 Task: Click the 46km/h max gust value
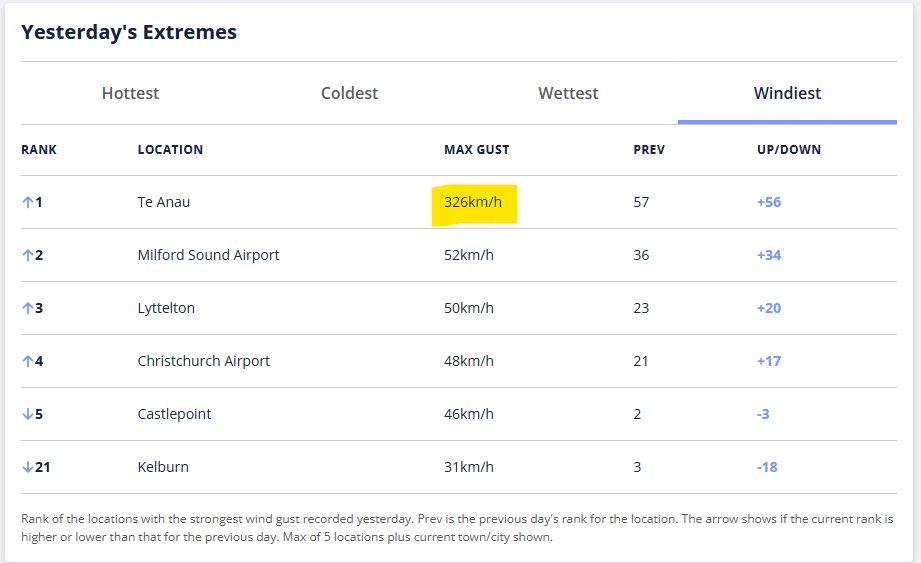tap(469, 414)
